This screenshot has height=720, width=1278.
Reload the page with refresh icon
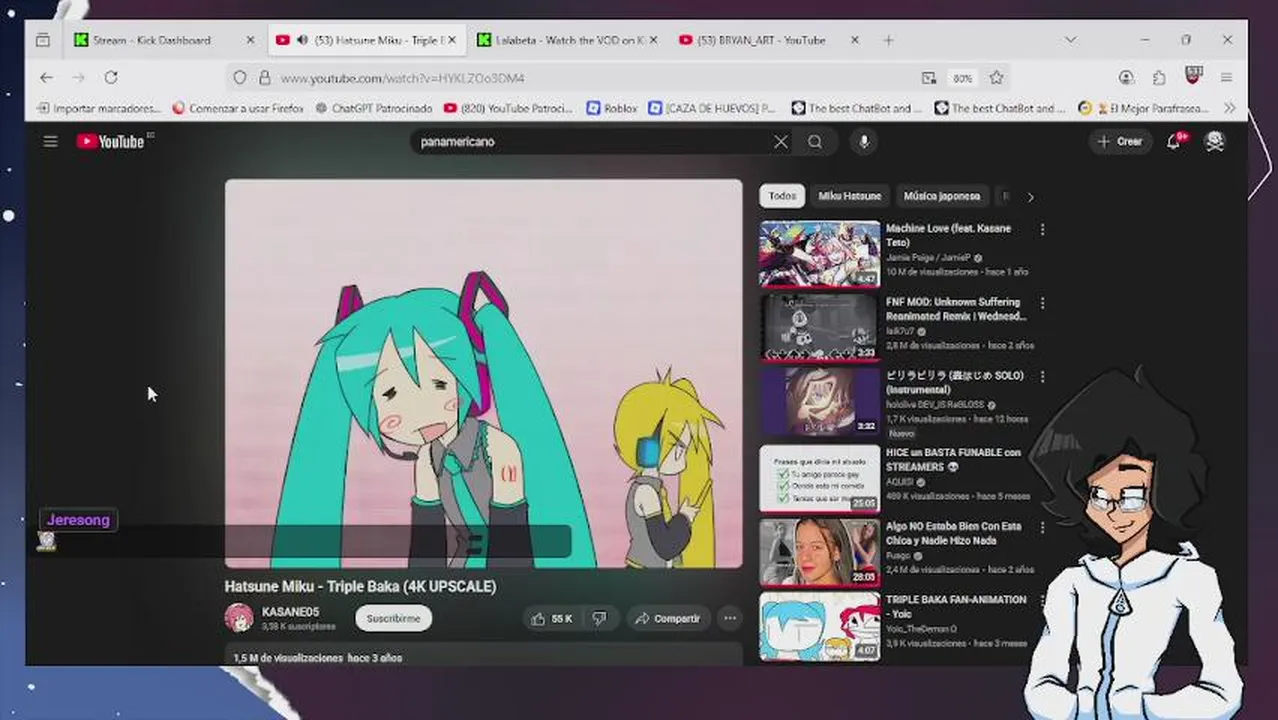click(x=111, y=77)
